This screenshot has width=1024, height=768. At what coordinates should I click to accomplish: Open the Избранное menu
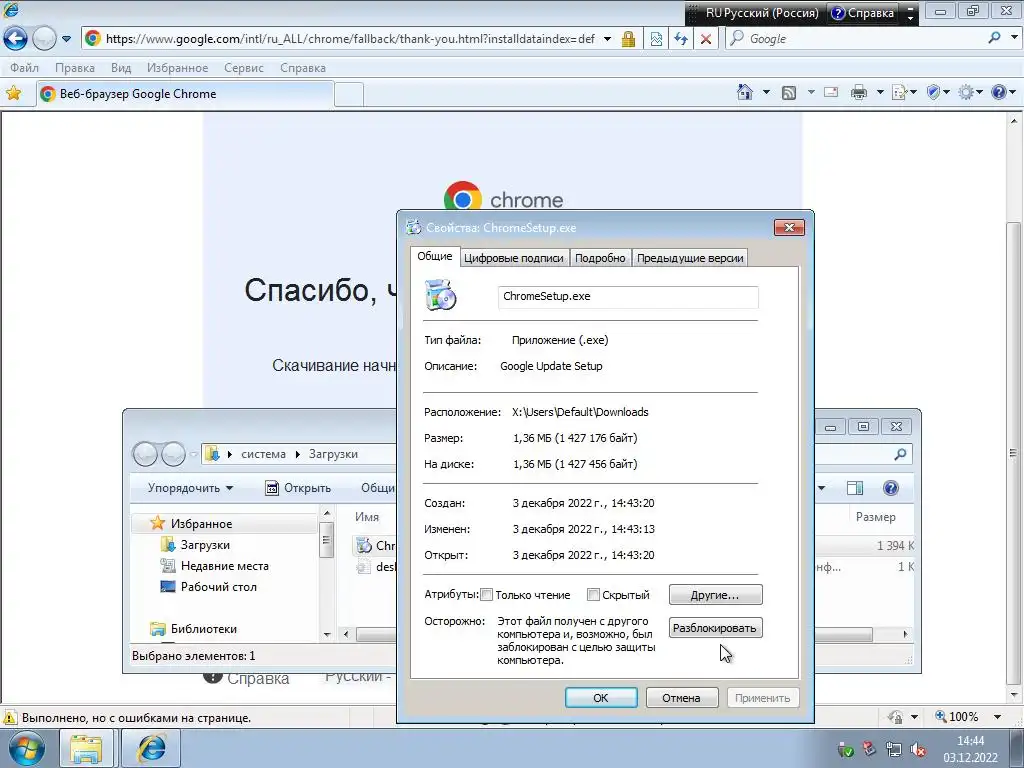[x=177, y=68]
